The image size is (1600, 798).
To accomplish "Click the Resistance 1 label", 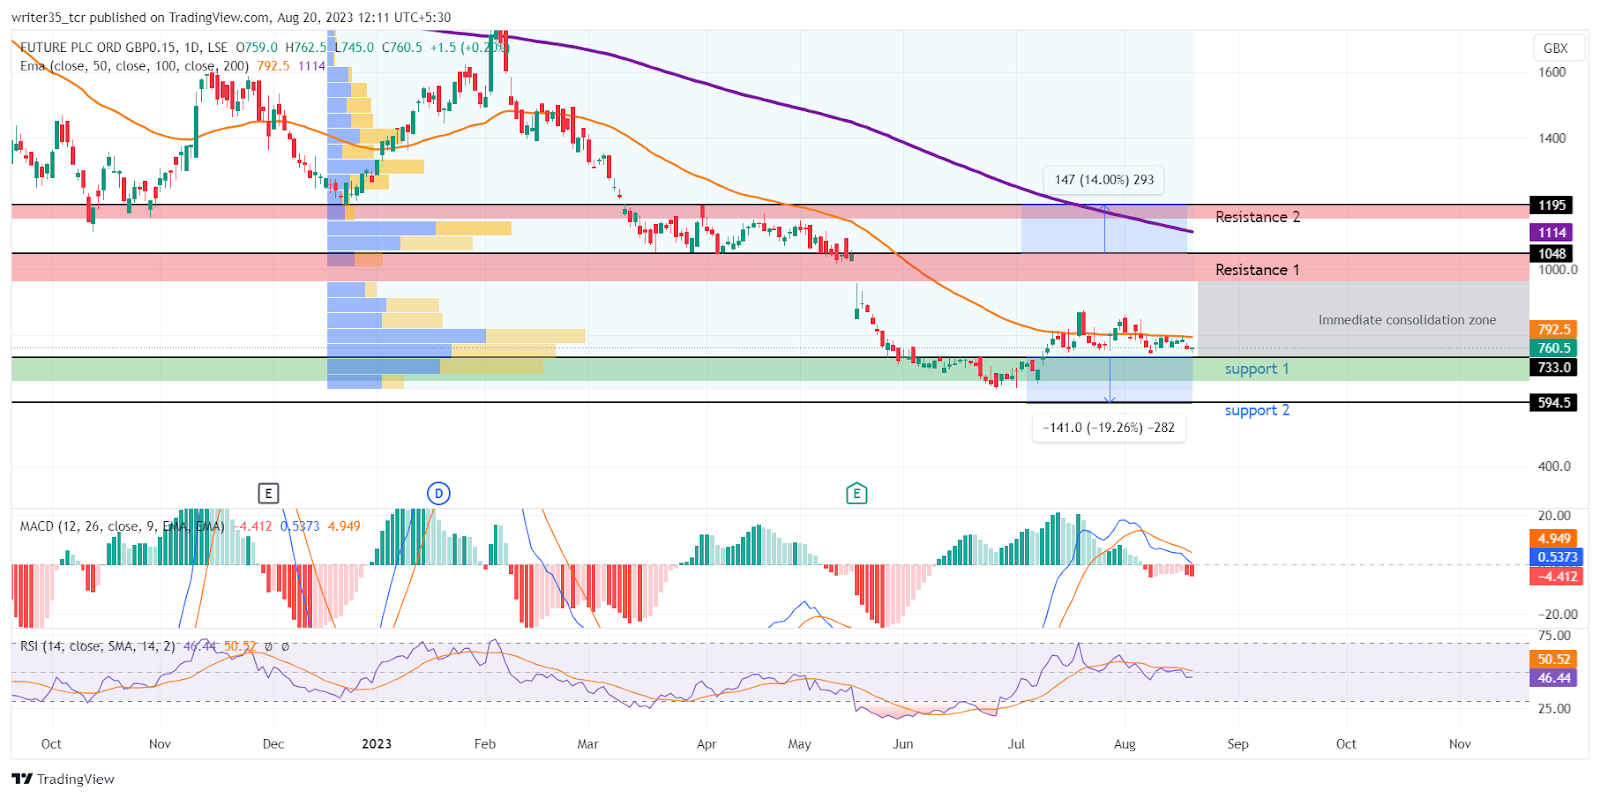I will tap(1257, 270).
